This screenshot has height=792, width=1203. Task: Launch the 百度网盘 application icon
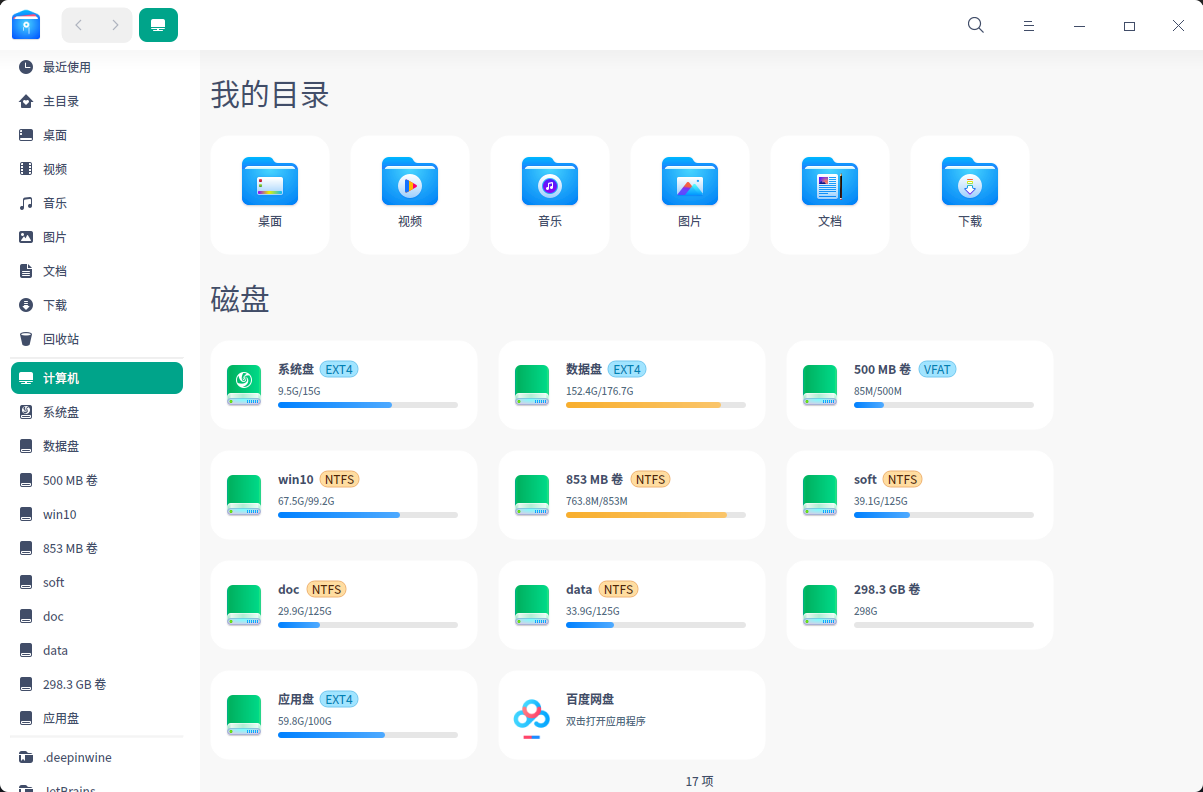click(x=532, y=716)
